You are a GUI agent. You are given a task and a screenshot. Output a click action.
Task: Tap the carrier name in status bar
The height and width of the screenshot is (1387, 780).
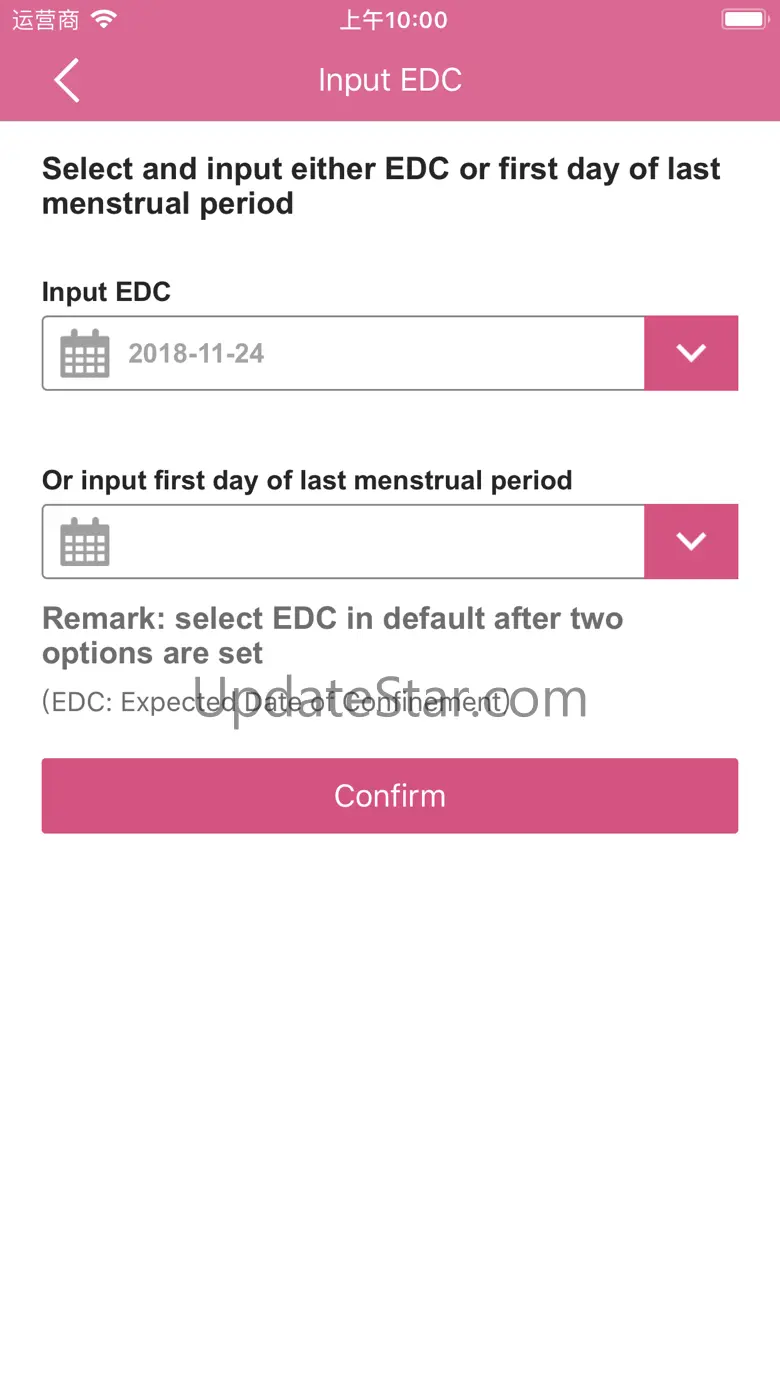pyautogui.click(x=45, y=20)
